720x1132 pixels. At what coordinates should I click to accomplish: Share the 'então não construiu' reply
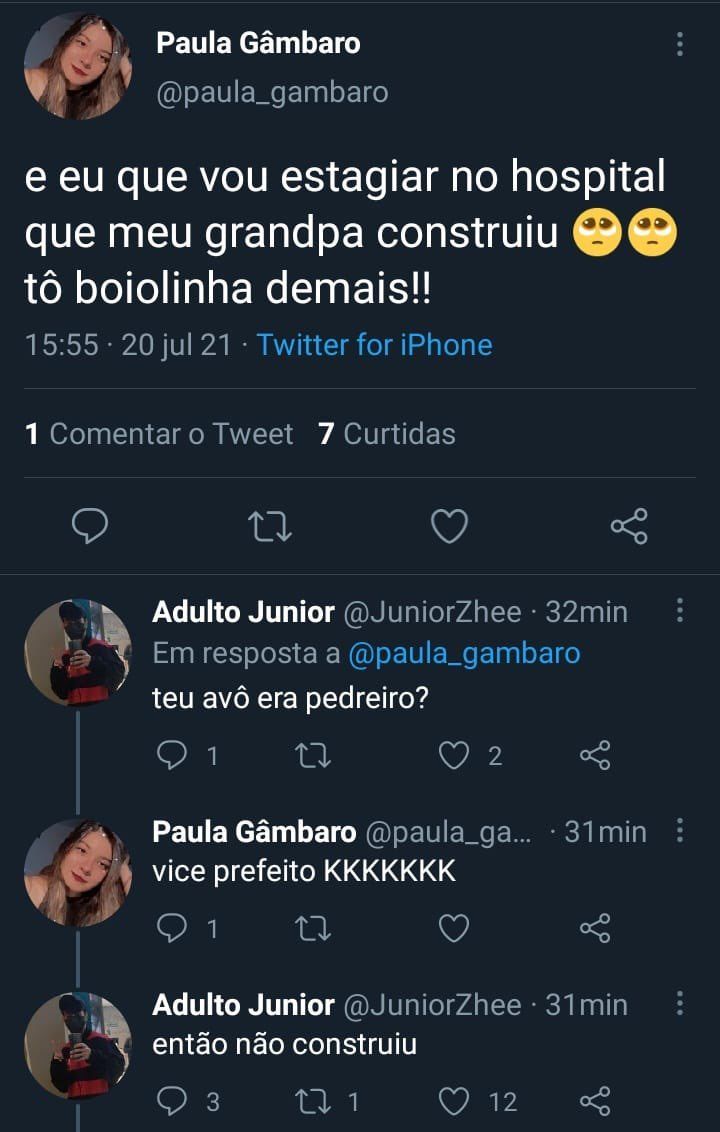595,1102
